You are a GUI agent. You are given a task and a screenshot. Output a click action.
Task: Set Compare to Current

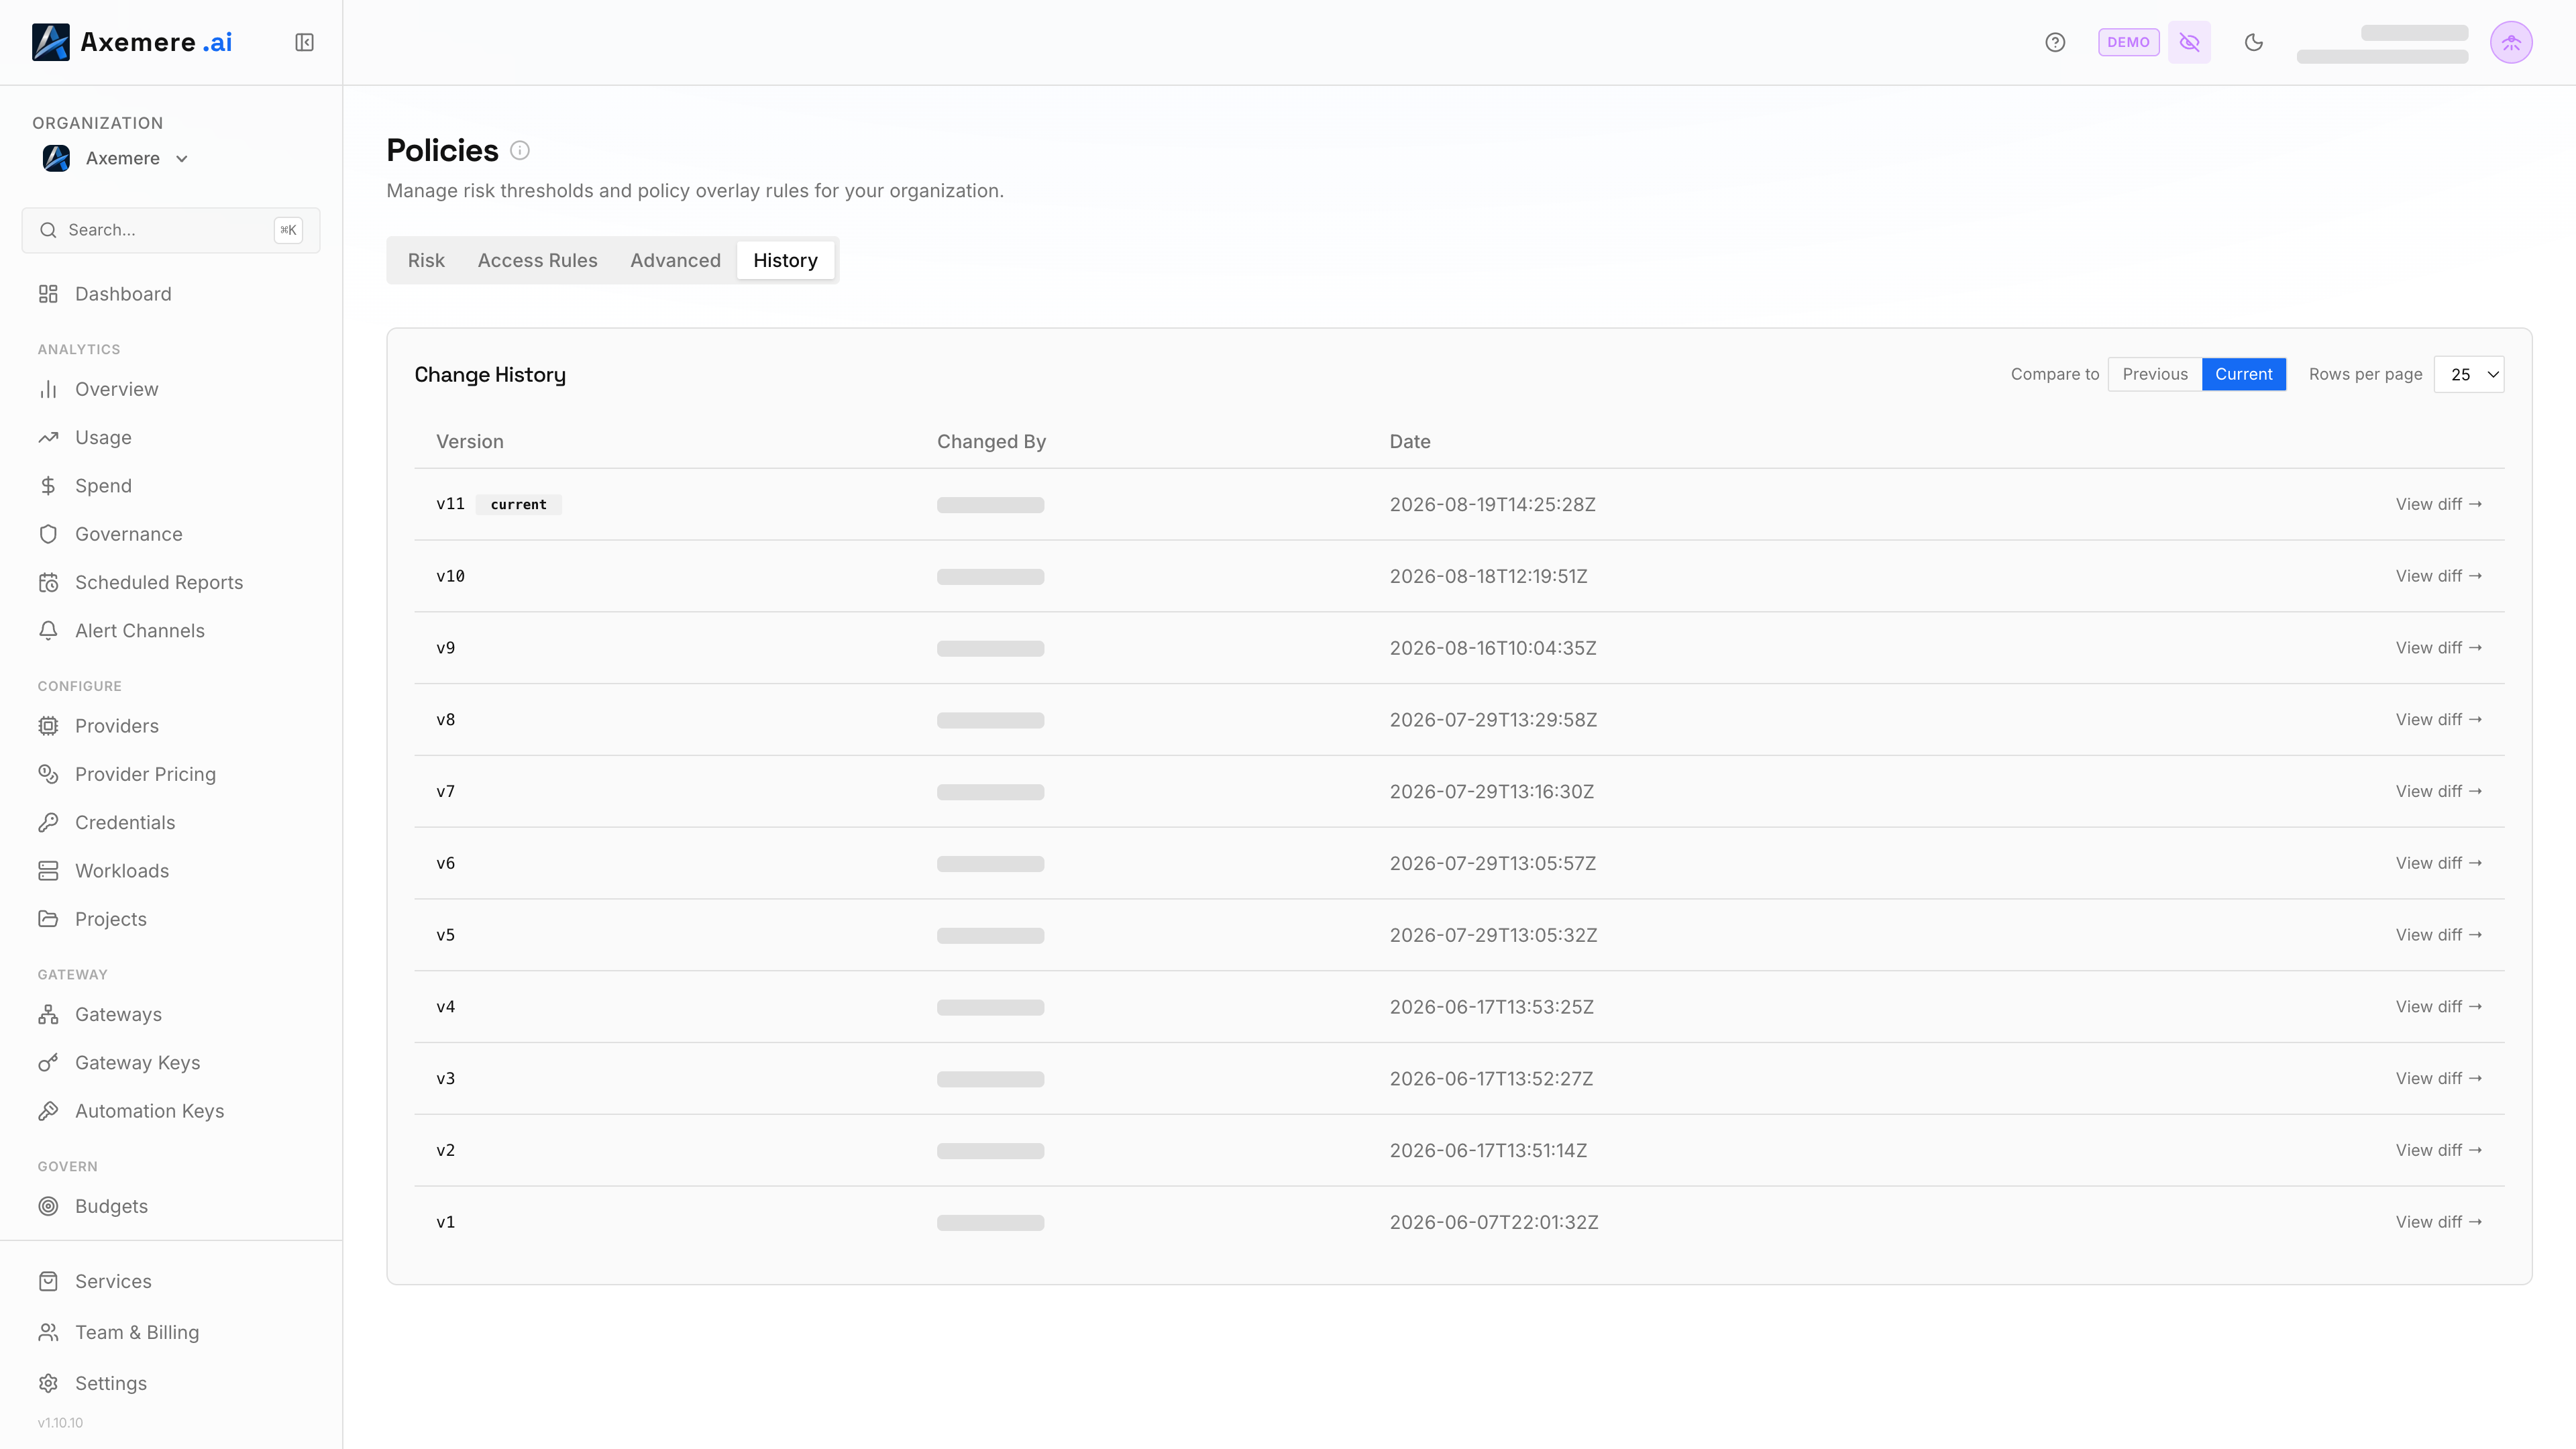pyautogui.click(x=2243, y=374)
